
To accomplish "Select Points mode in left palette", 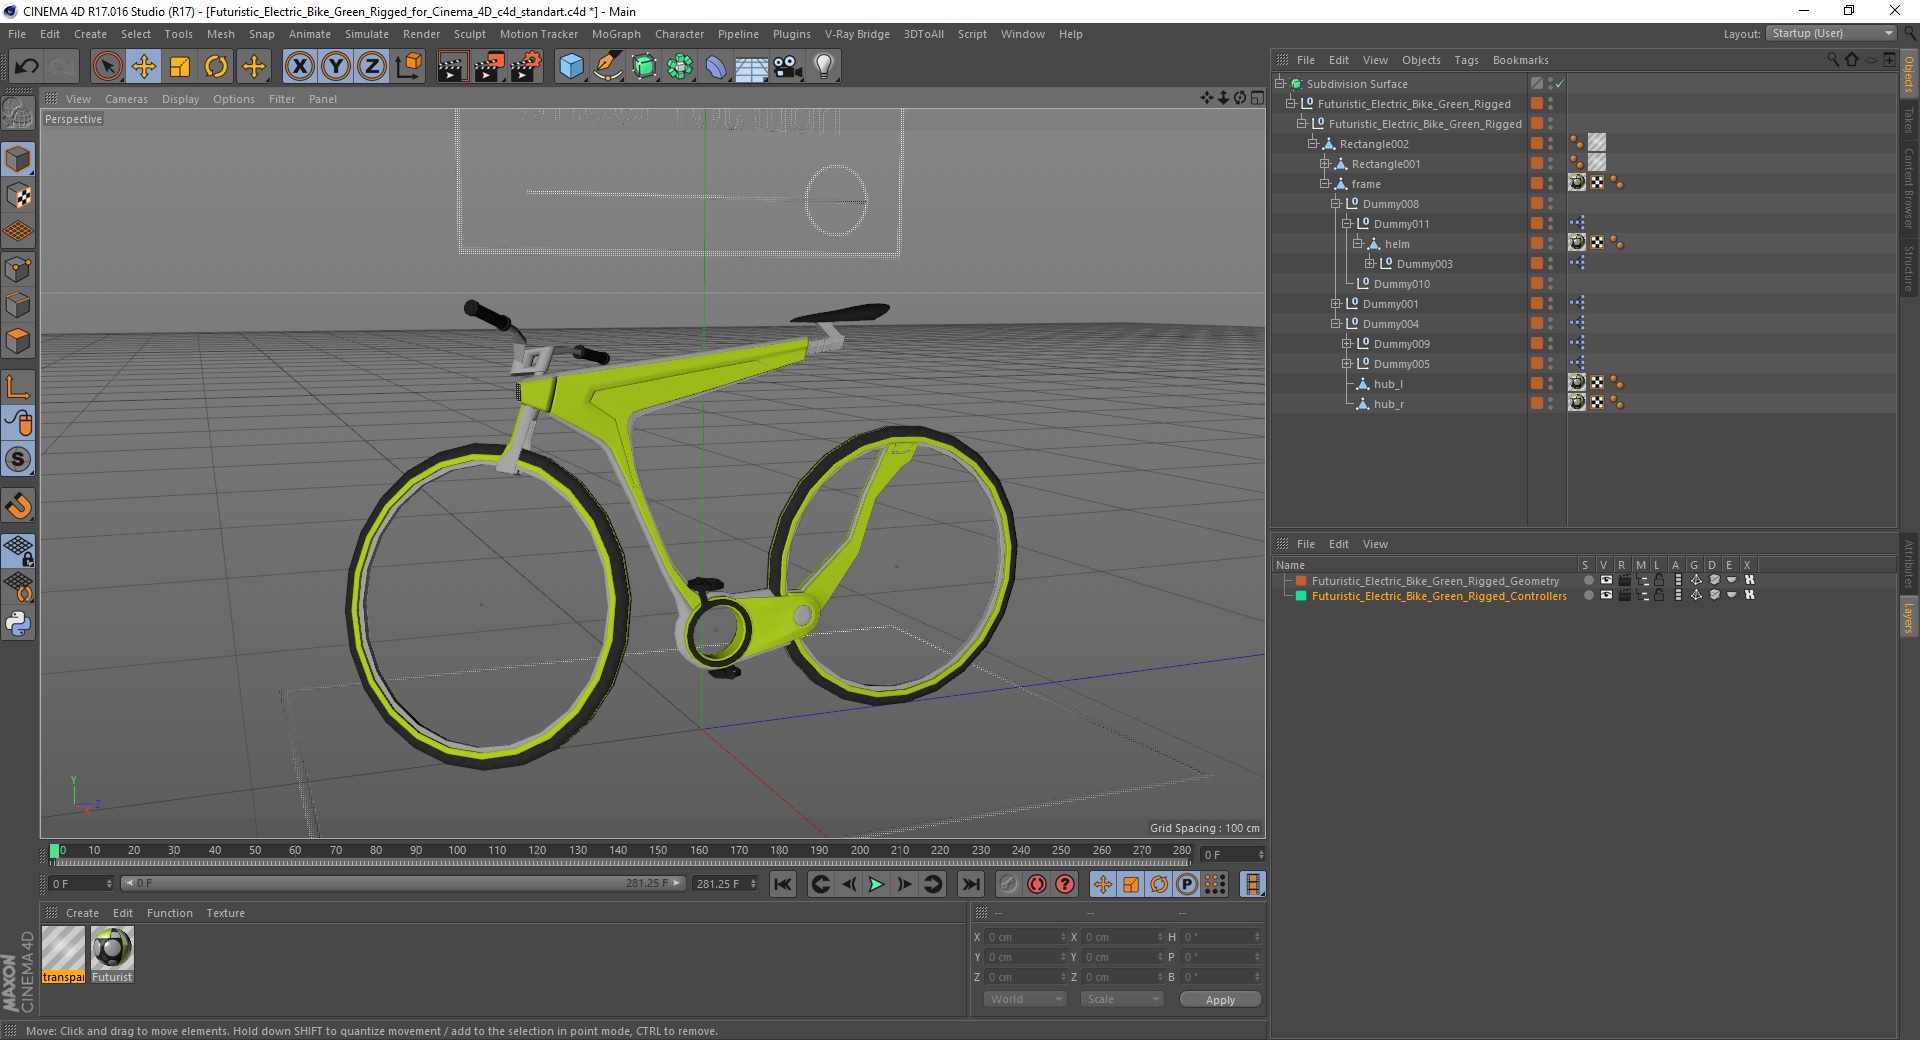I will coord(18,269).
